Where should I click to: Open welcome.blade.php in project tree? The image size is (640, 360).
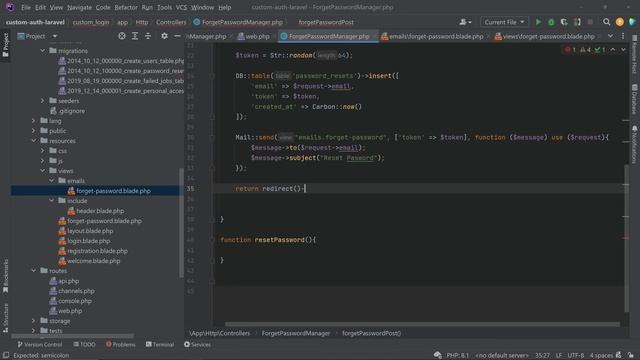point(89,261)
